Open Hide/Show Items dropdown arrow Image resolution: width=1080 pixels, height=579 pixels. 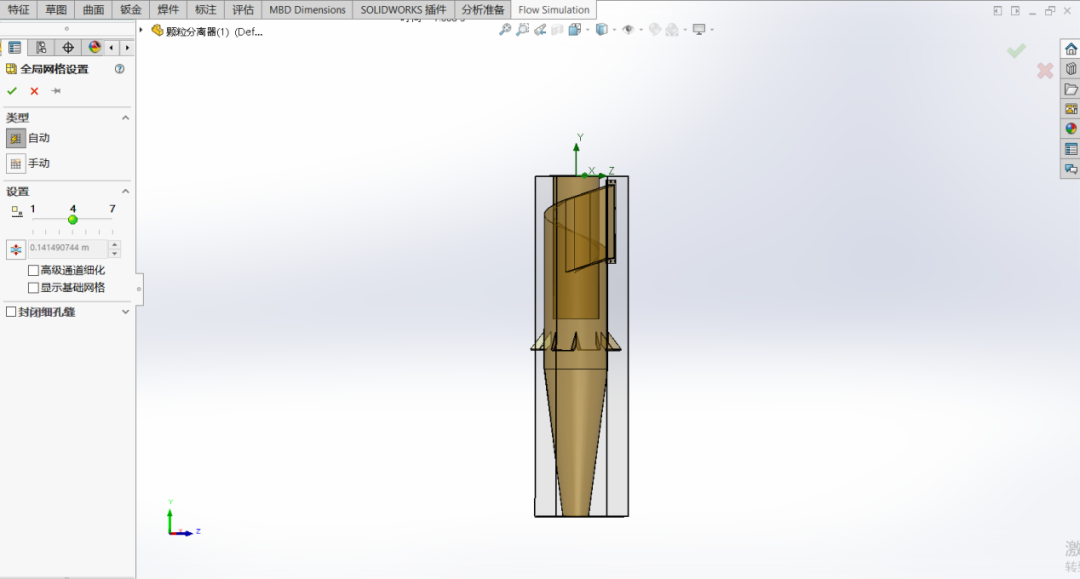coord(641,30)
